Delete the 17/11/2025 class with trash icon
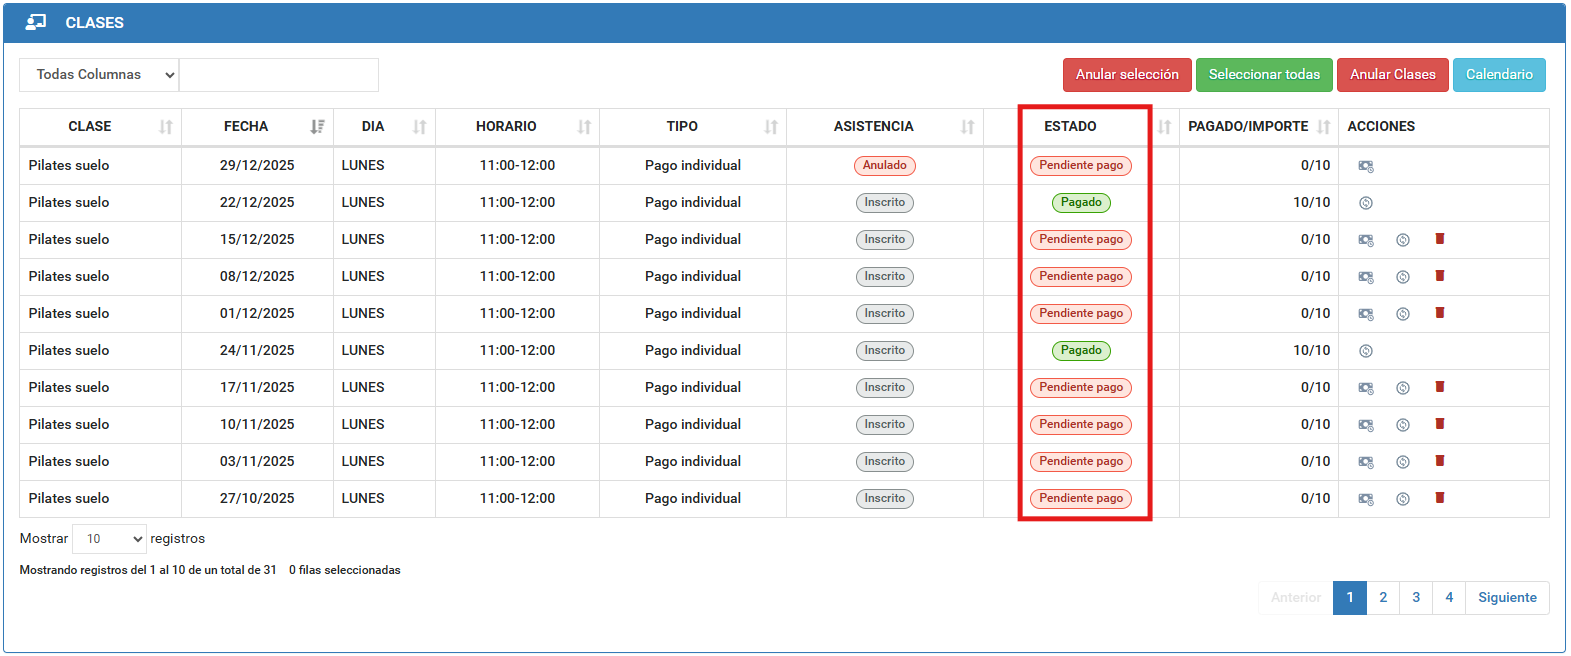Image resolution: width=1571 pixels, height=656 pixels. 1439,387
